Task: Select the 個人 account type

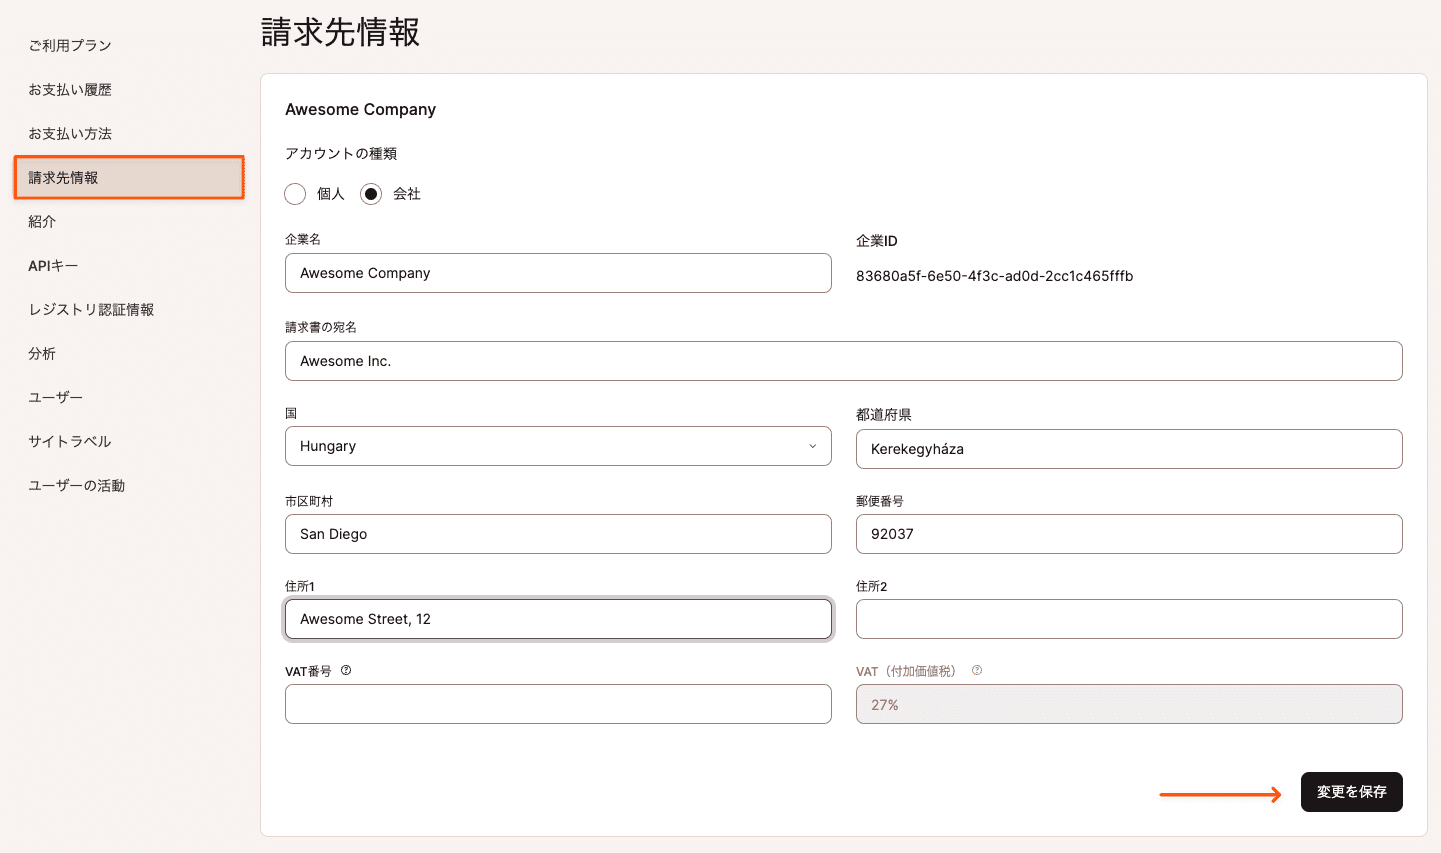Action: click(295, 193)
